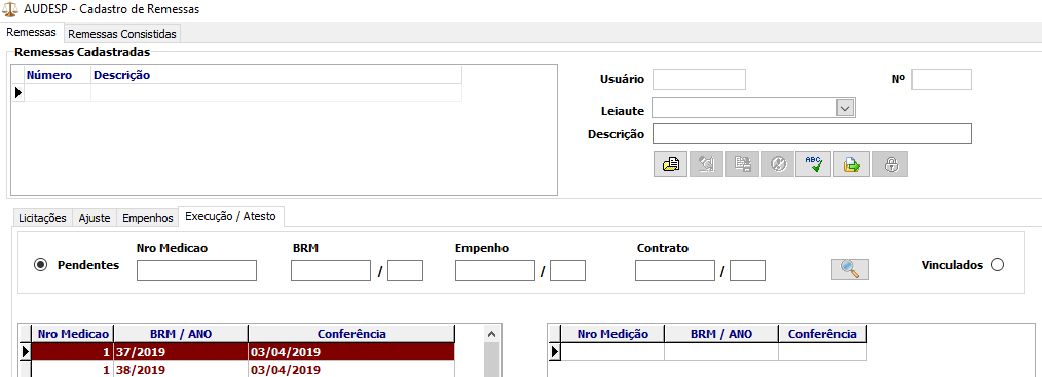Click Conferência header in linked grid

click(822, 334)
